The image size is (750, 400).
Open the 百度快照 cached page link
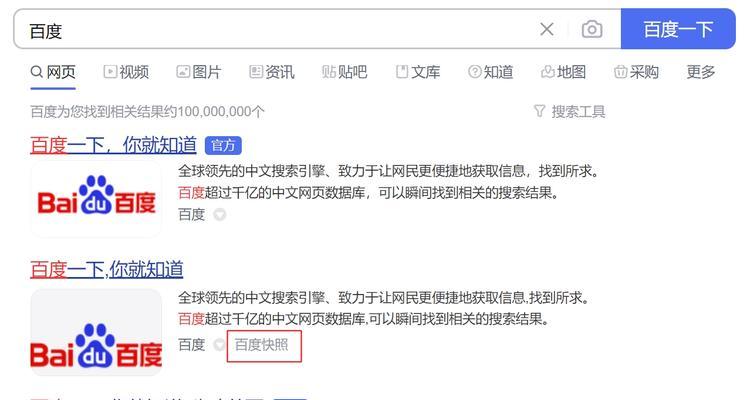[262, 344]
